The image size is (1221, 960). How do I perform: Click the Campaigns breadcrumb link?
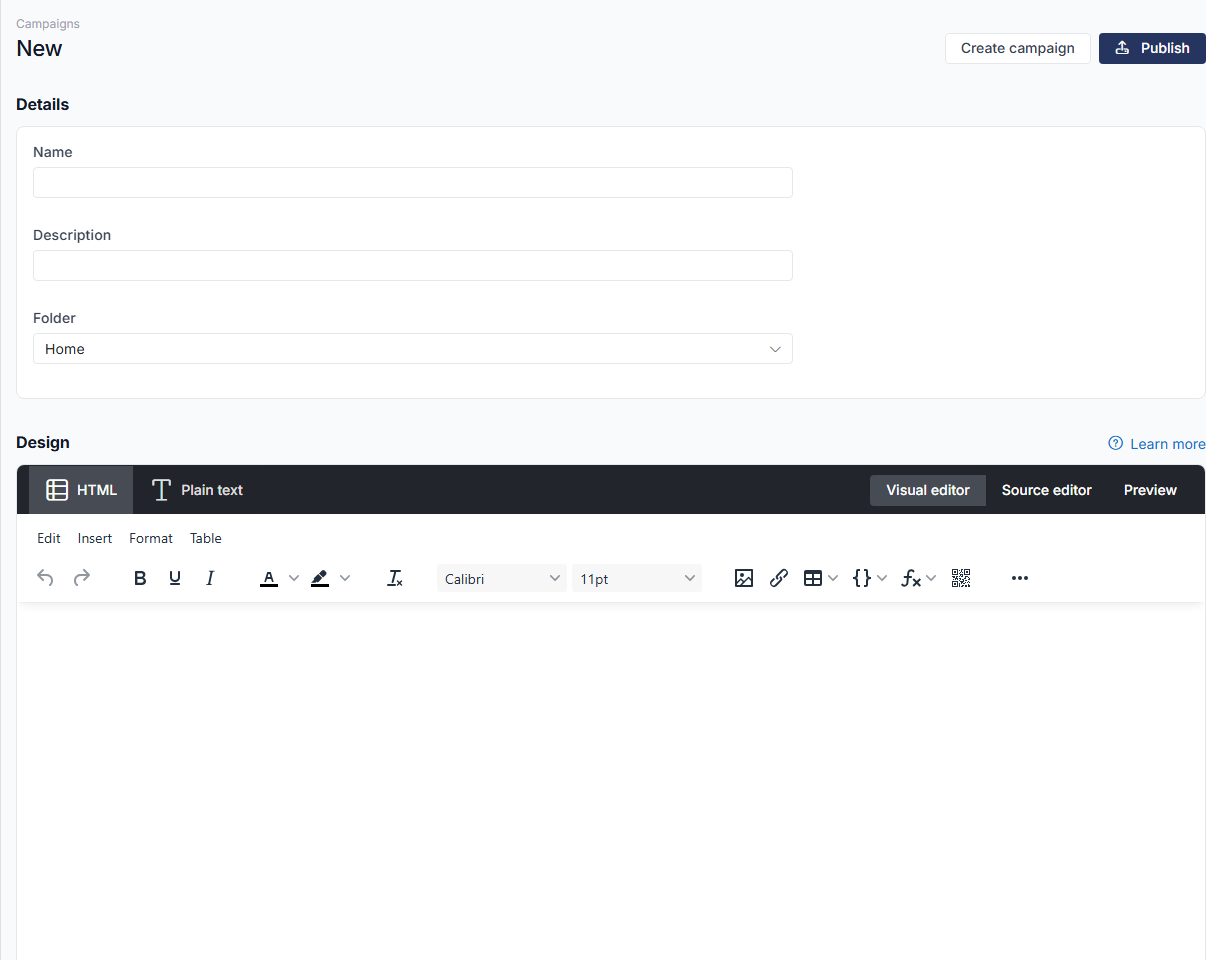[x=48, y=23]
